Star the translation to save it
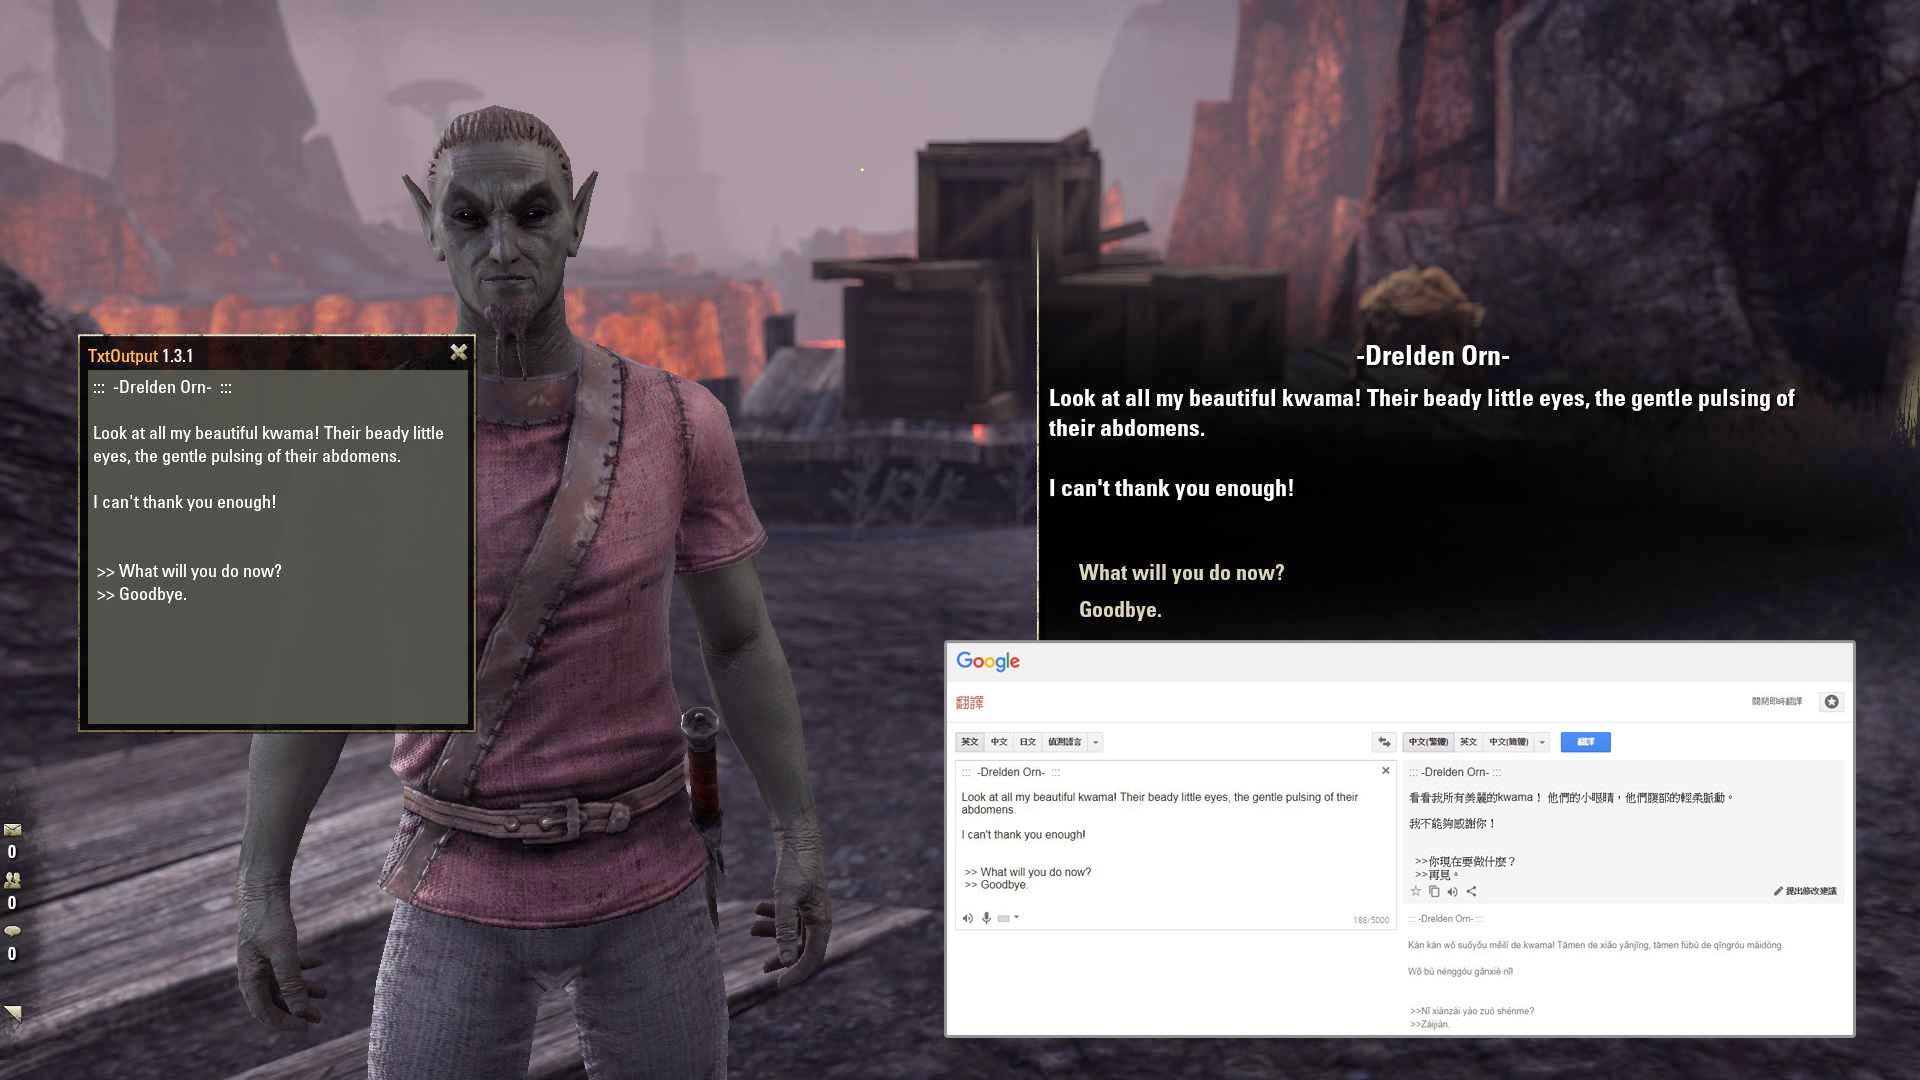 point(1415,891)
